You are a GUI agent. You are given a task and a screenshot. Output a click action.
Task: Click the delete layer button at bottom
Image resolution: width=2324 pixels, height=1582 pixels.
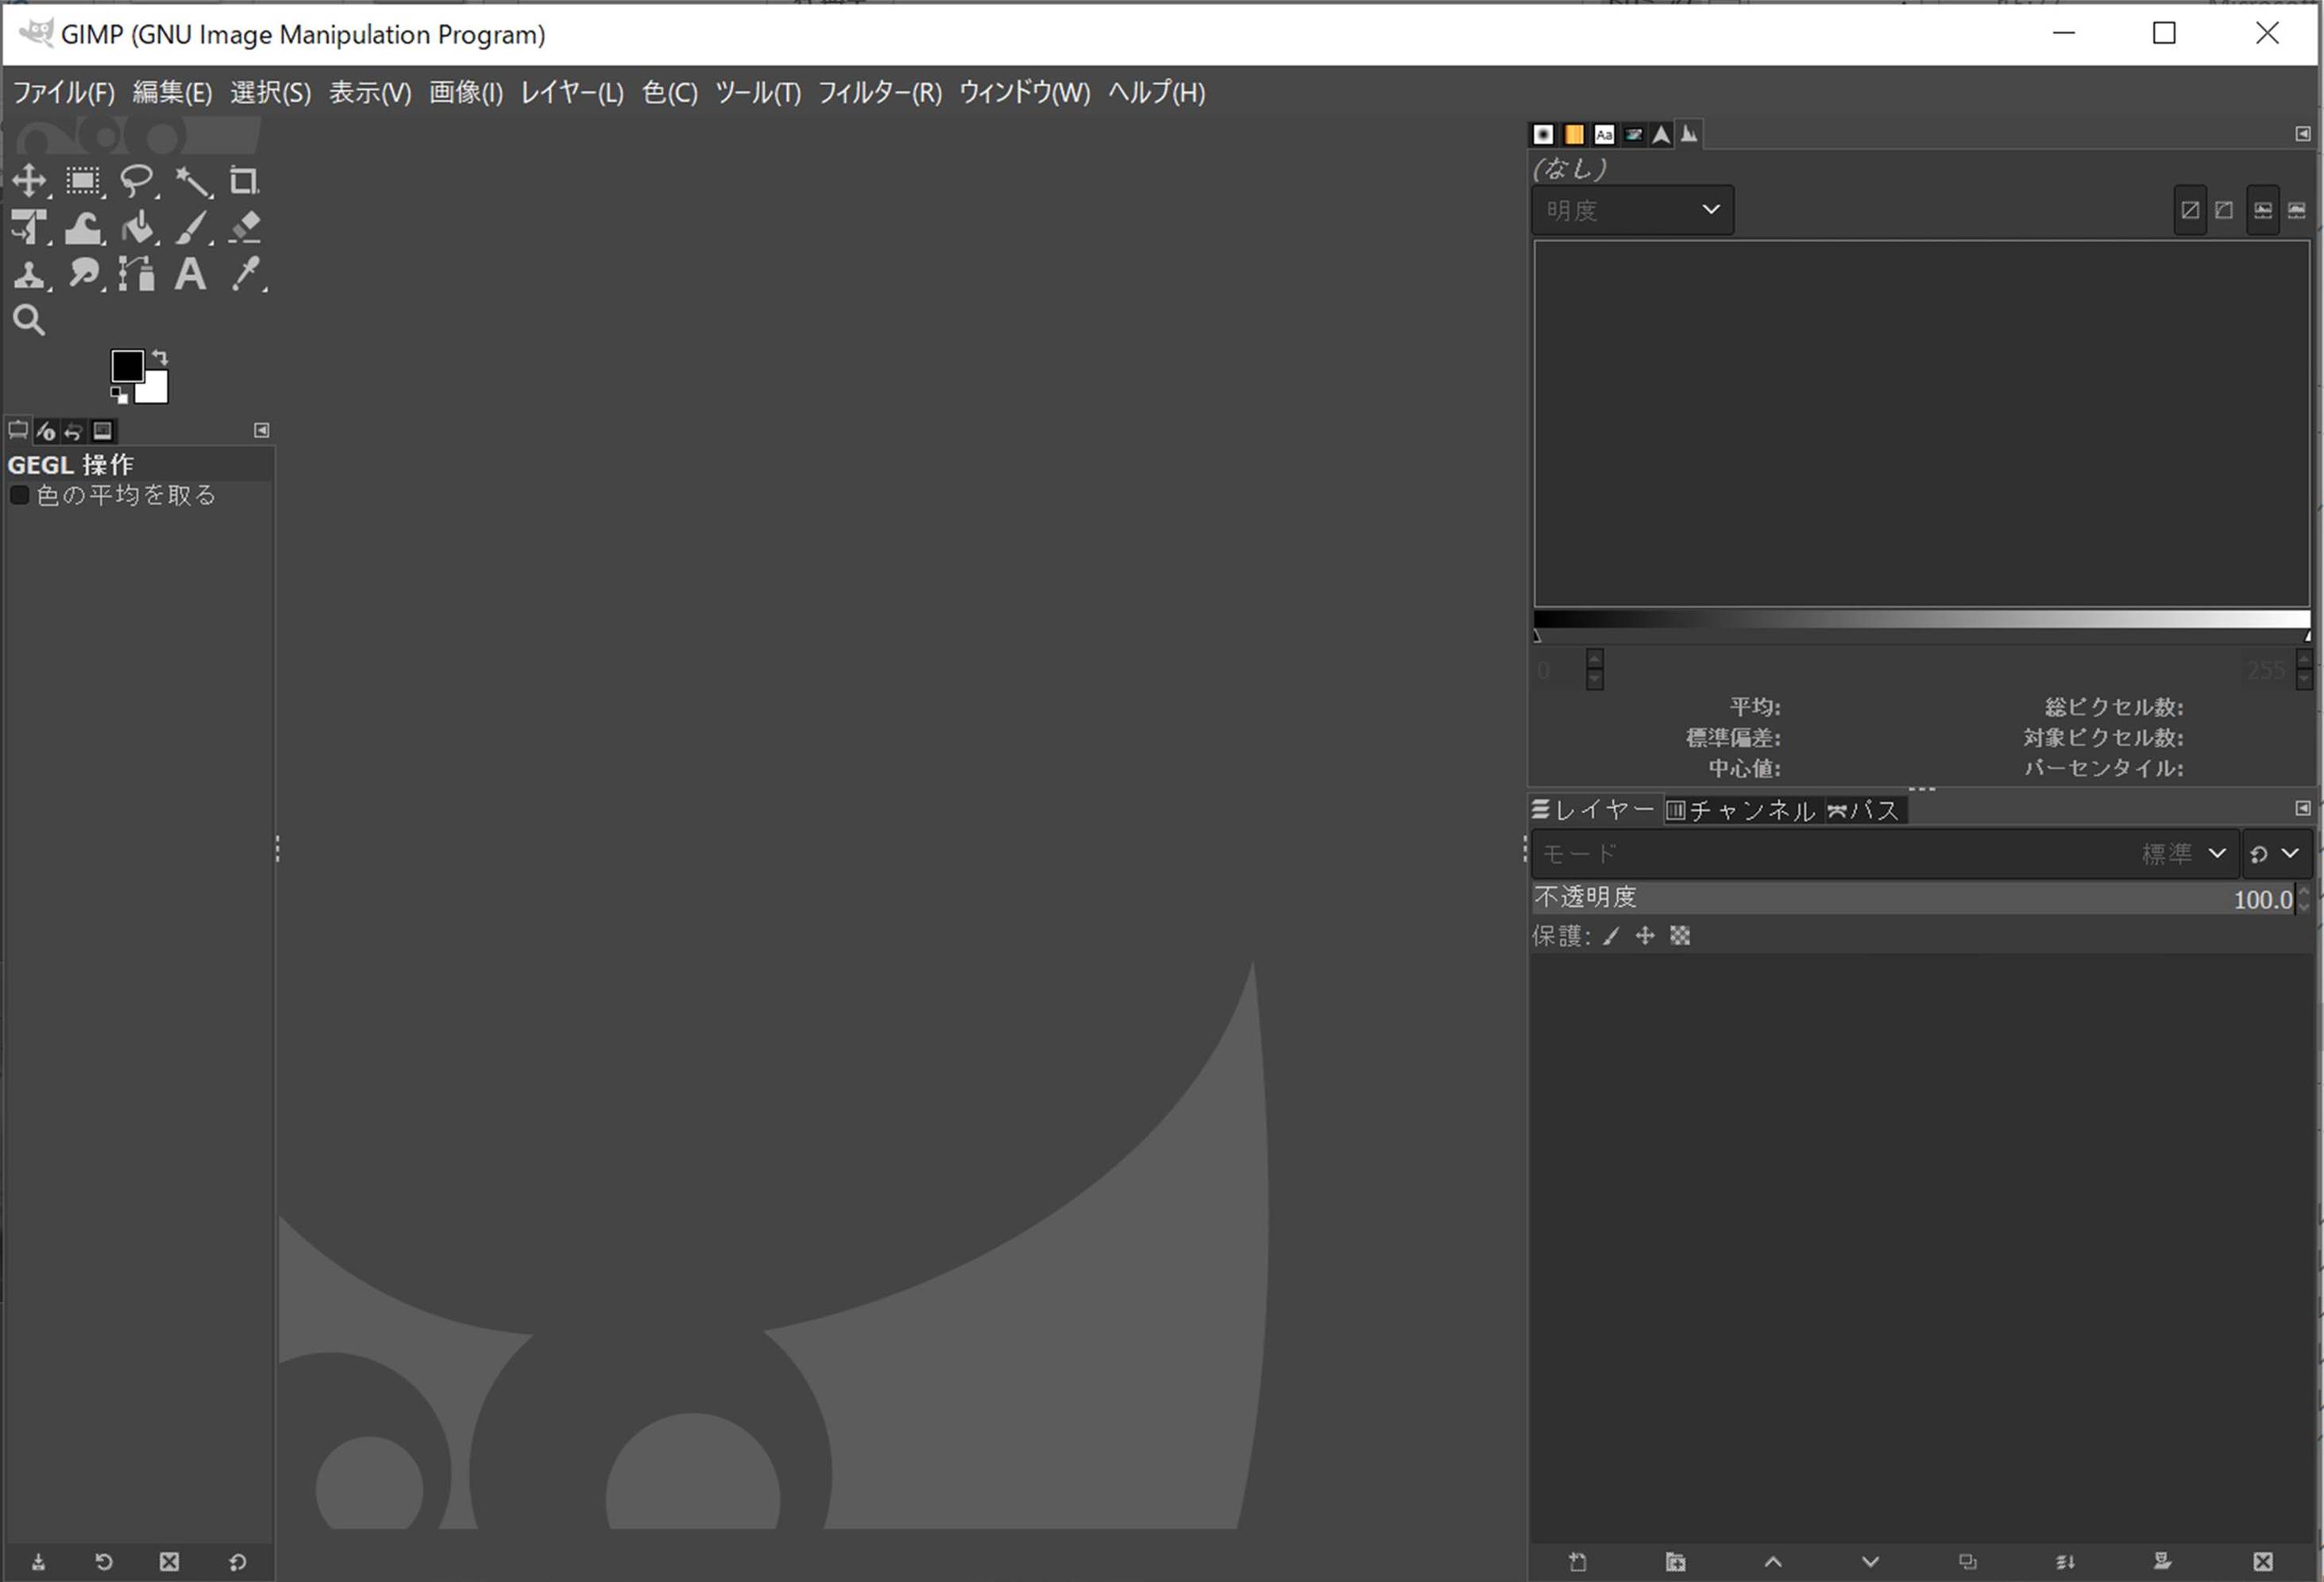[2263, 1562]
